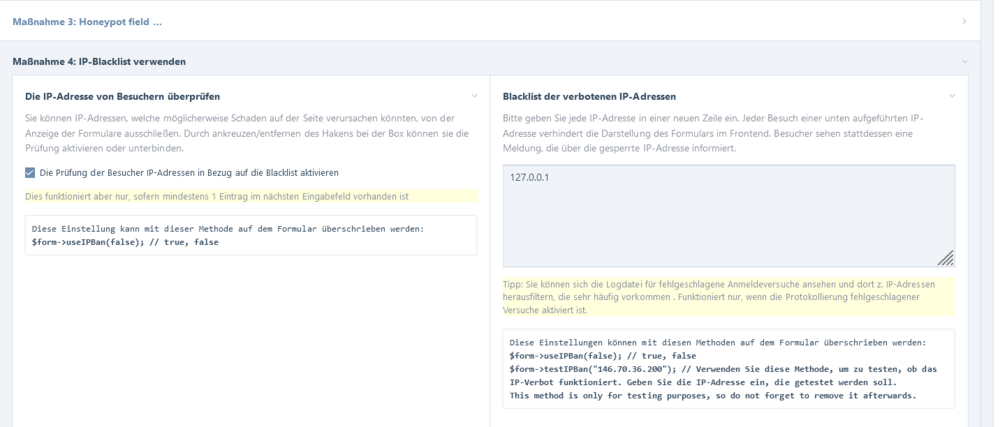Uncheck the Besucher IP-Adressen Blacklist-Prüfung checkbox

click(30, 173)
